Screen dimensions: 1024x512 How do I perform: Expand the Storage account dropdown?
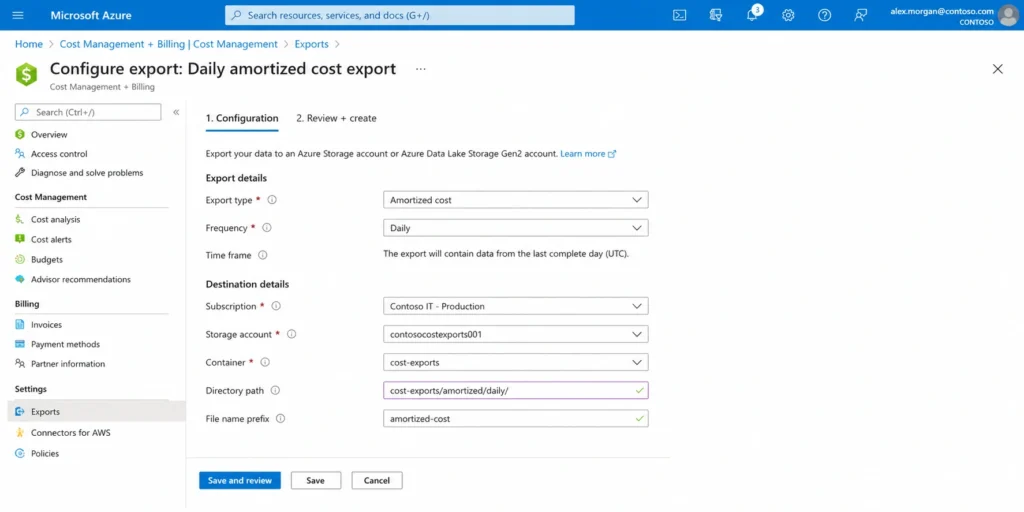point(515,334)
